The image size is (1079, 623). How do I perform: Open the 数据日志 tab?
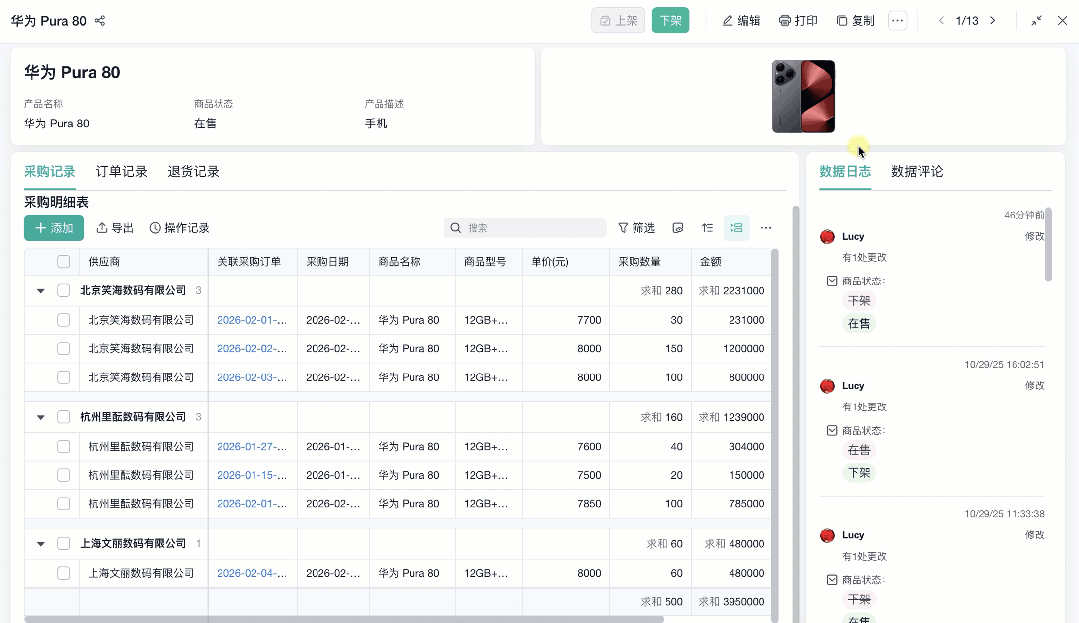[845, 171]
